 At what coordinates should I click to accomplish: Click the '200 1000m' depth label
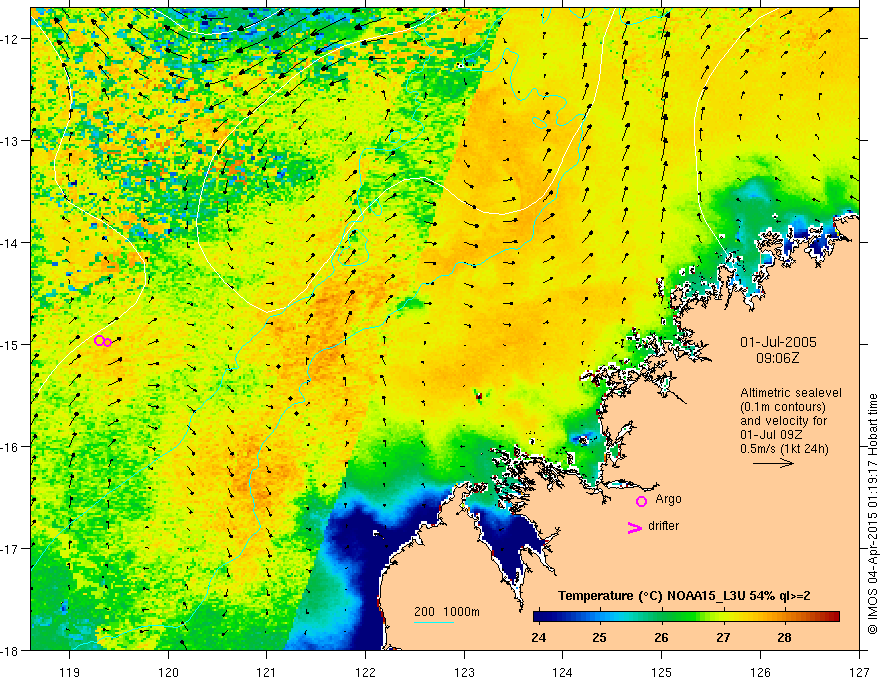pyautogui.click(x=447, y=612)
